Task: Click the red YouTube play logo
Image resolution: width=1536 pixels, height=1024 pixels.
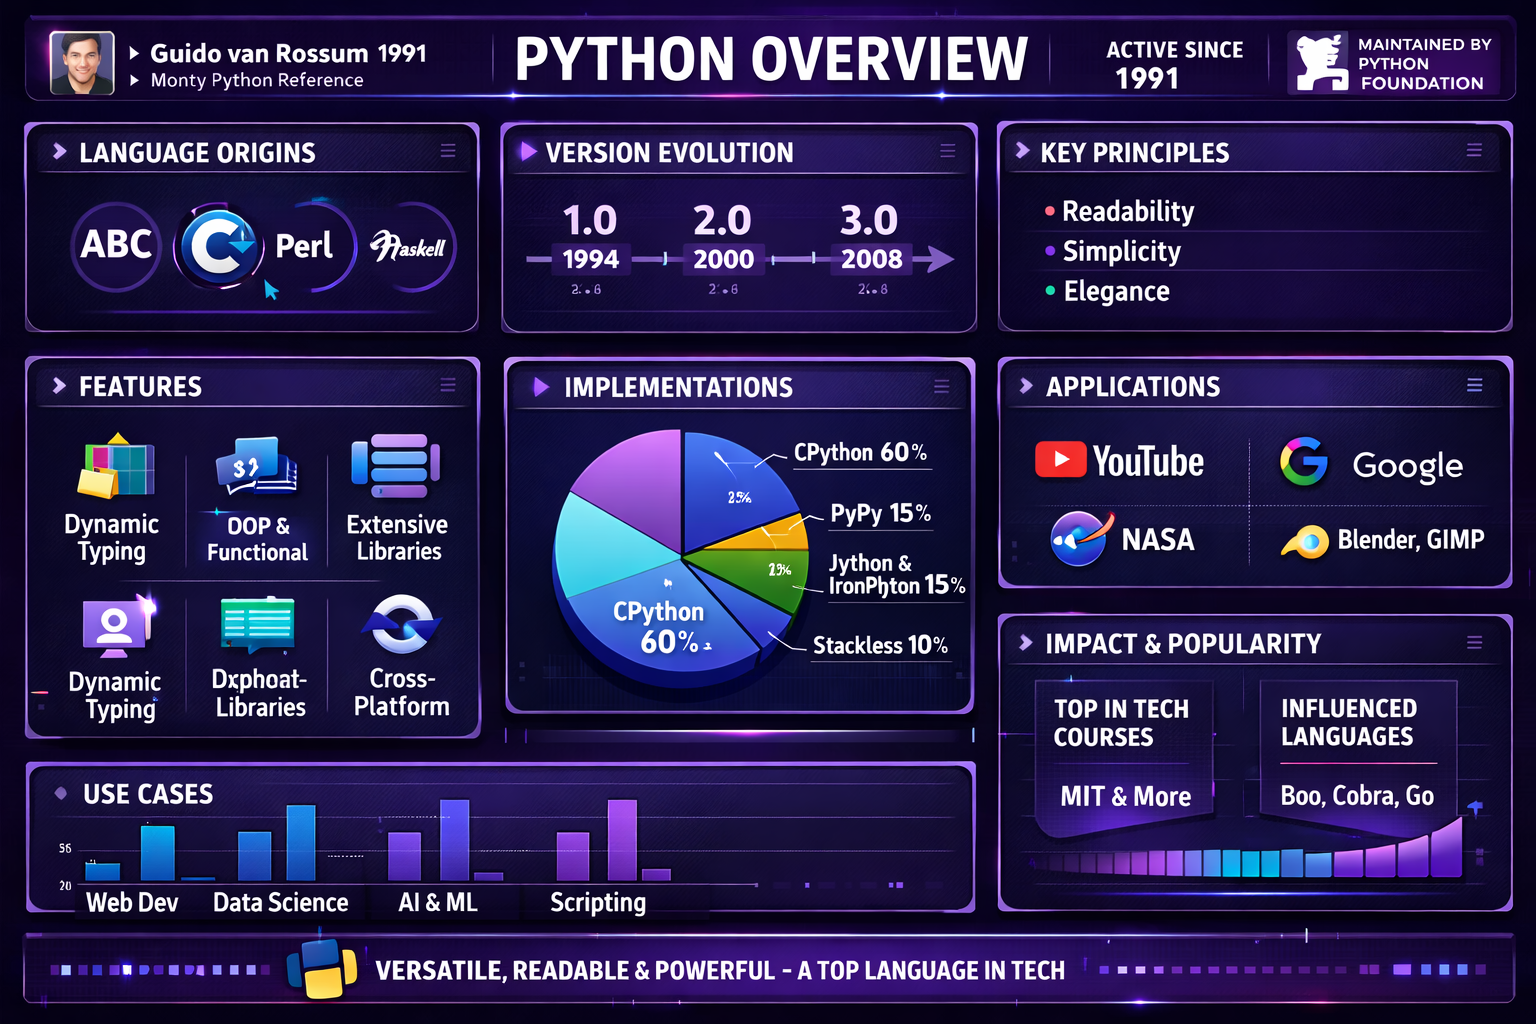Action: tap(1060, 460)
